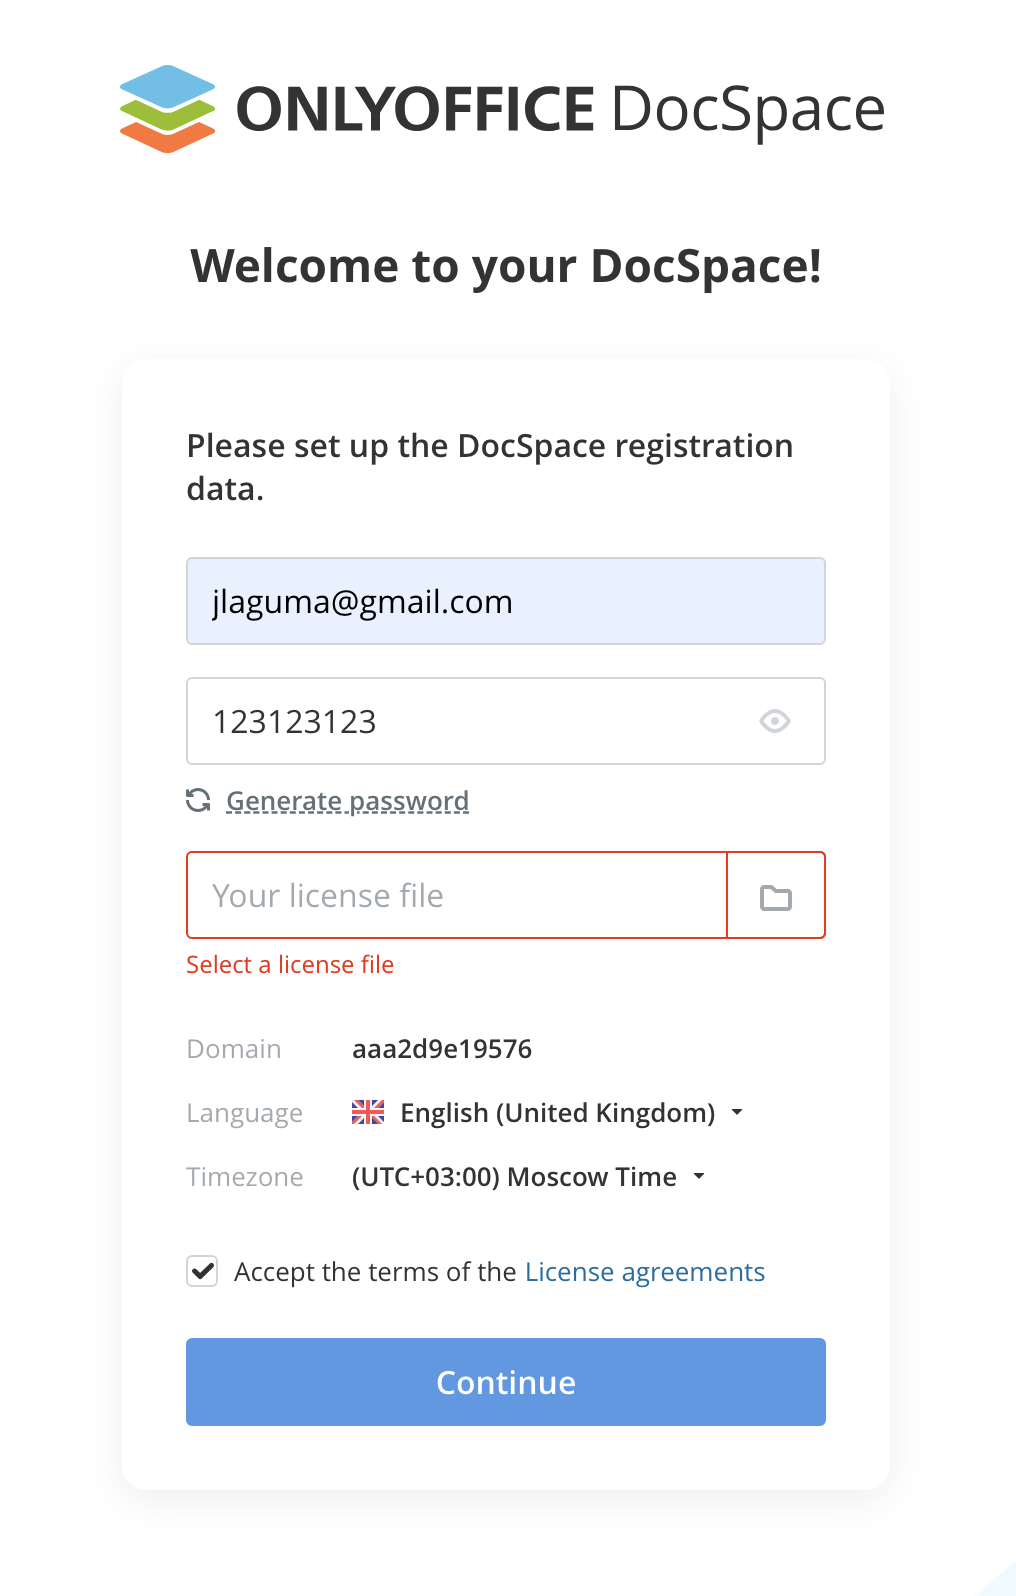This screenshot has width=1016, height=1596.
Task: Click the Your license file input
Action: click(x=457, y=895)
